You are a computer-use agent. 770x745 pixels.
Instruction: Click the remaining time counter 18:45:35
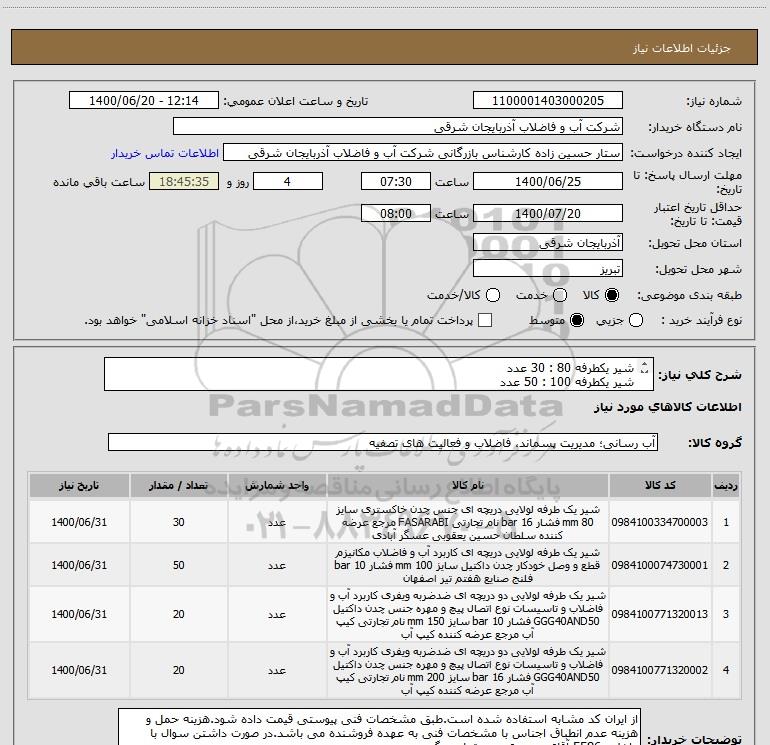pyautogui.click(x=184, y=181)
